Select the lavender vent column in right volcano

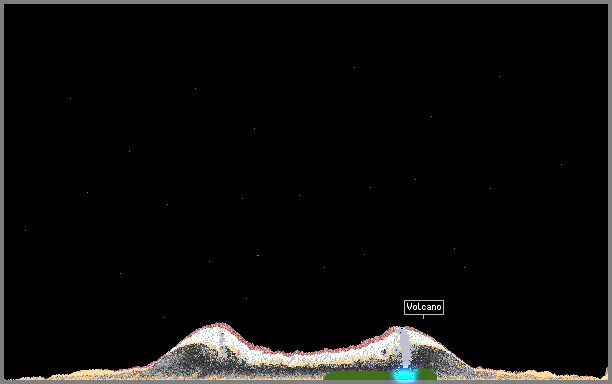[404, 347]
